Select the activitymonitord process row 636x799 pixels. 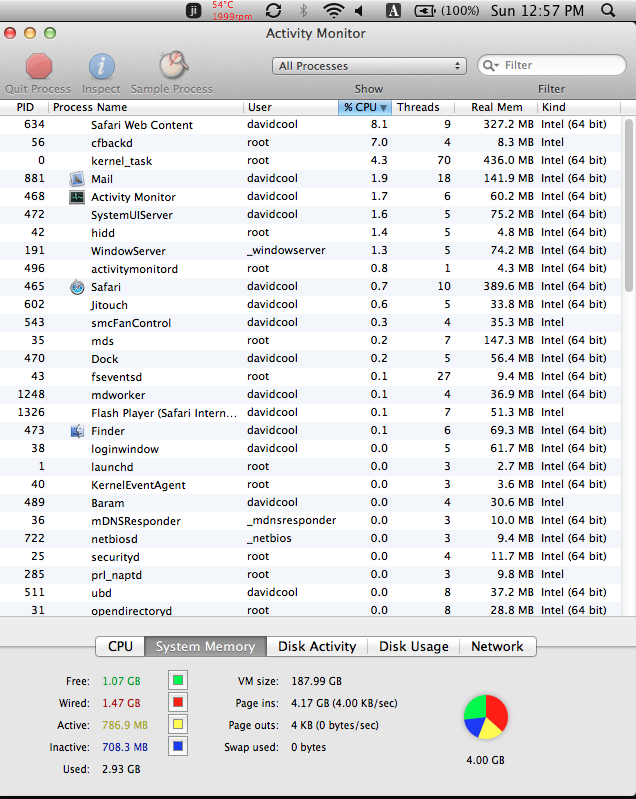pyautogui.click(x=310, y=269)
